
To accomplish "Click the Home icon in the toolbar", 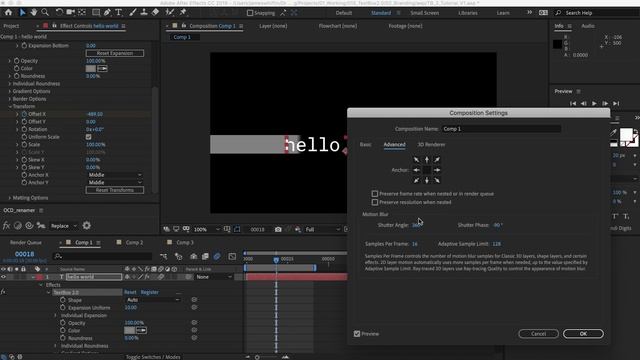I will 8,13.
